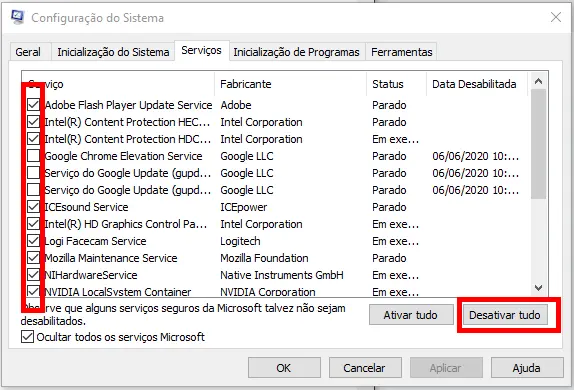The width and height of the screenshot is (574, 390).
Task: Open help with the Ajuda button
Action: [527, 368]
